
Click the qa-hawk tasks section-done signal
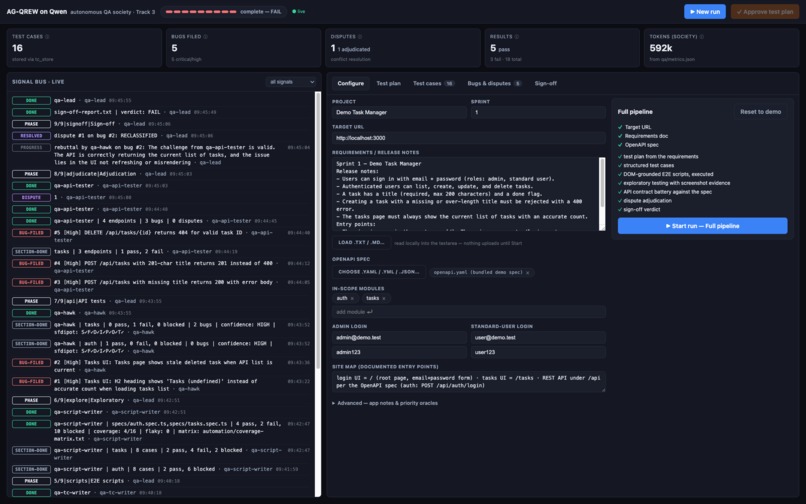click(x=161, y=328)
